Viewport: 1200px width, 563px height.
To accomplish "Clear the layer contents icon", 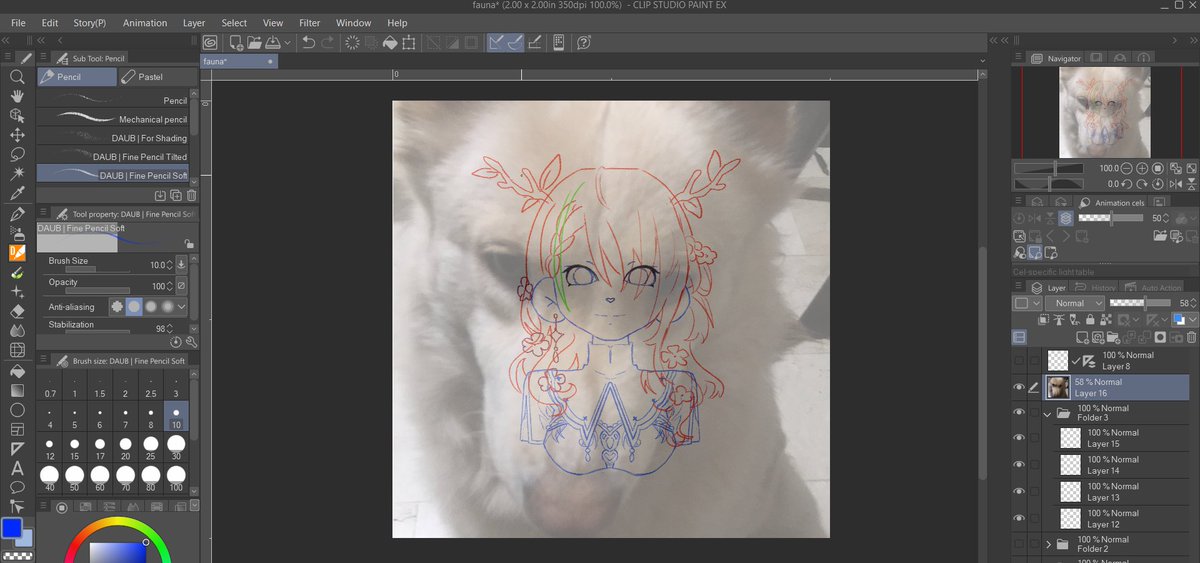I will point(352,42).
